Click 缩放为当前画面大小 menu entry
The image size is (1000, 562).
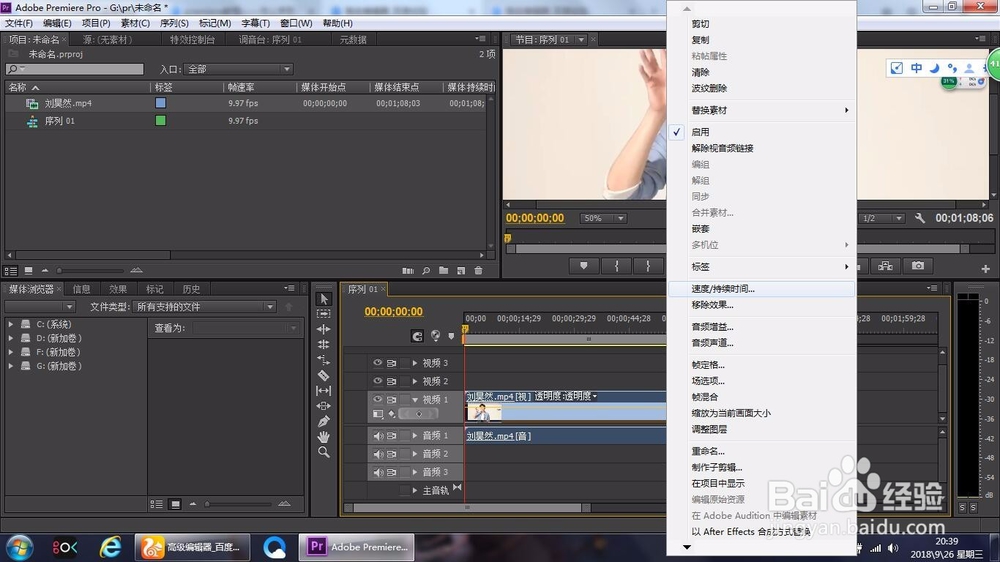click(761, 413)
